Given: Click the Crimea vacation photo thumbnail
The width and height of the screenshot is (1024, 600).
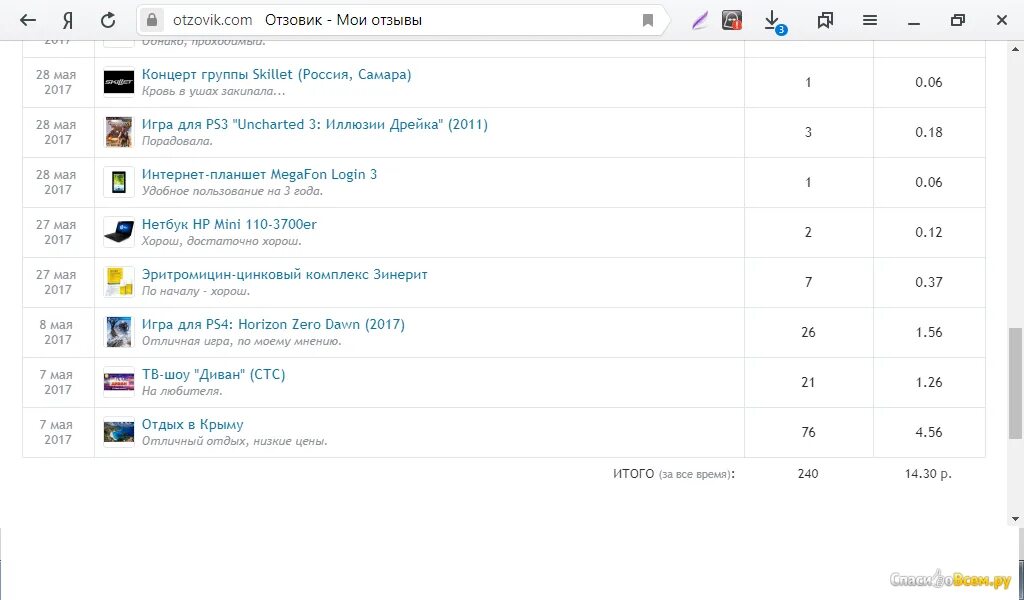Looking at the screenshot, I should tap(119, 432).
